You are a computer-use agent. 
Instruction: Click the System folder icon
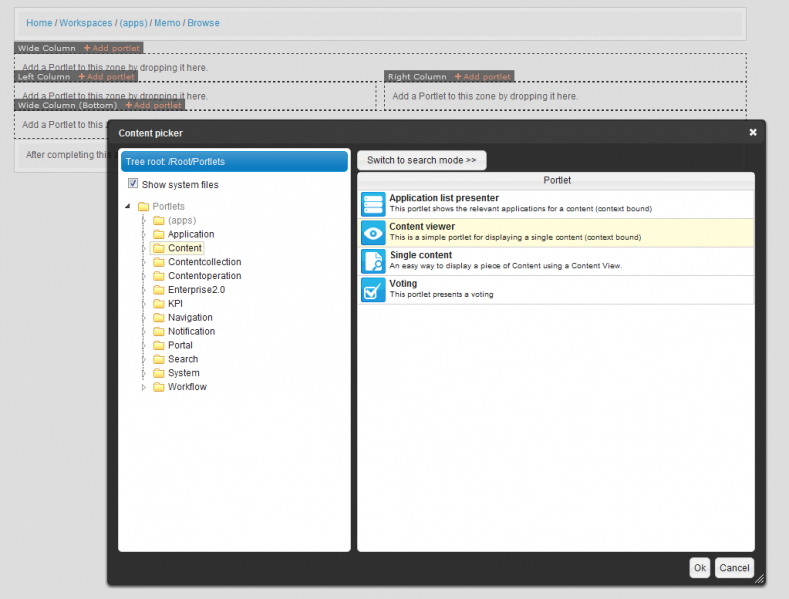[x=159, y=372]
